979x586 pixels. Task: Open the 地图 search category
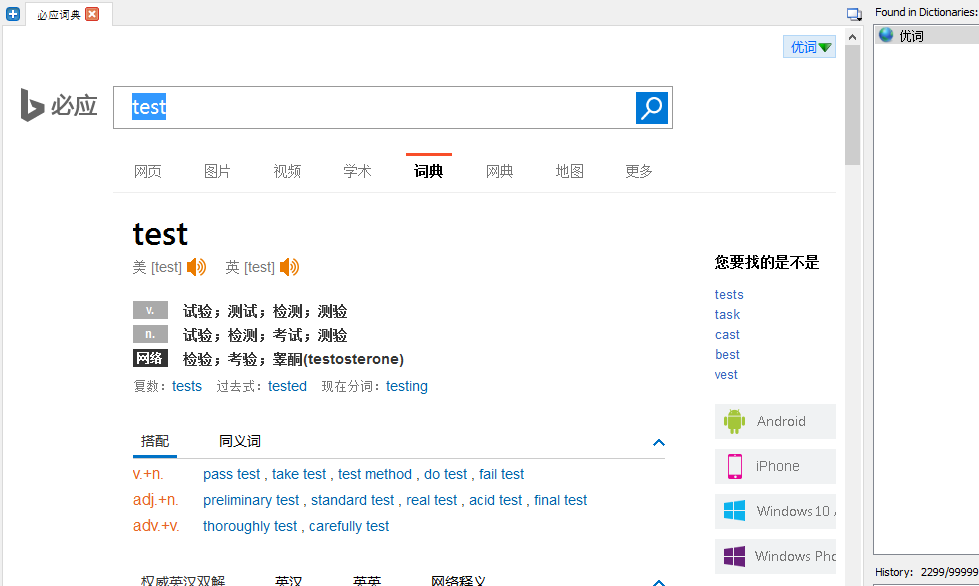tap(569, 171)
